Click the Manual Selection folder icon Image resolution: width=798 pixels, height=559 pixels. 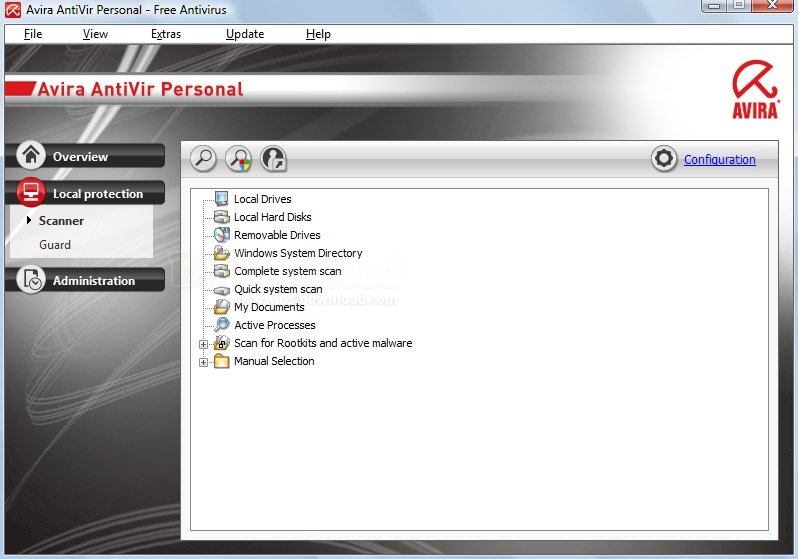tap(221, 361)
